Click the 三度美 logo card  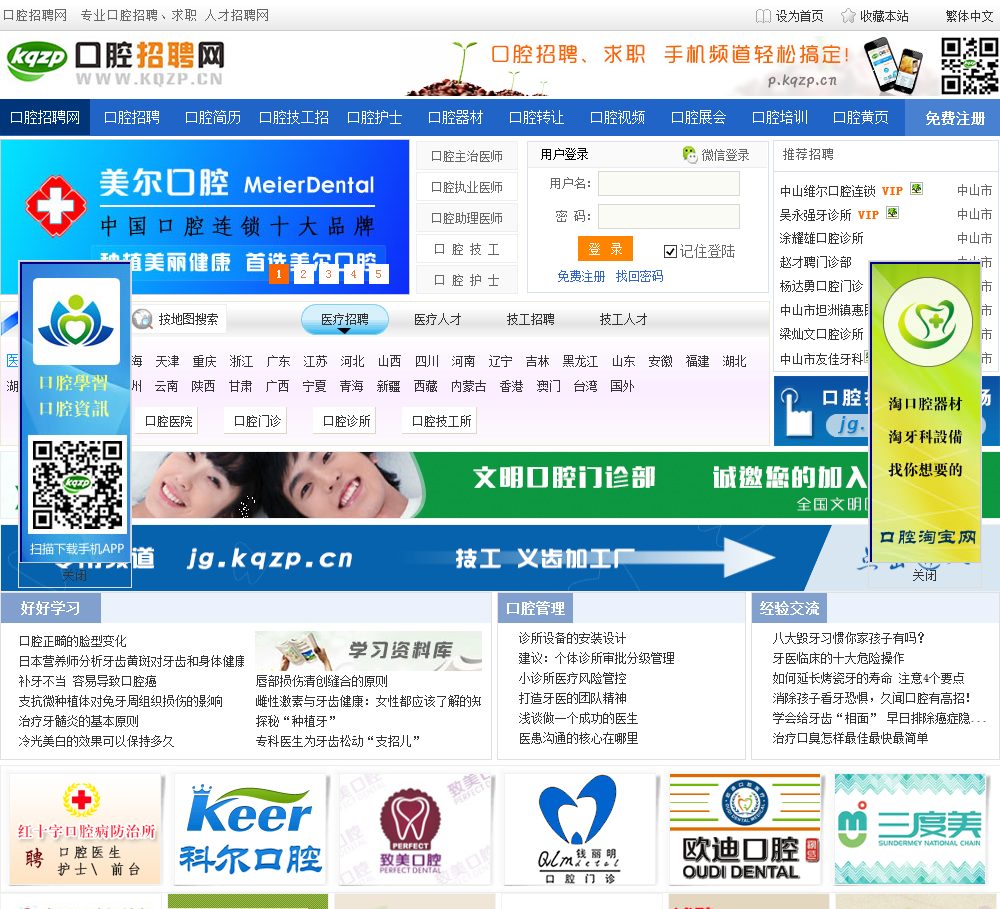910,829
